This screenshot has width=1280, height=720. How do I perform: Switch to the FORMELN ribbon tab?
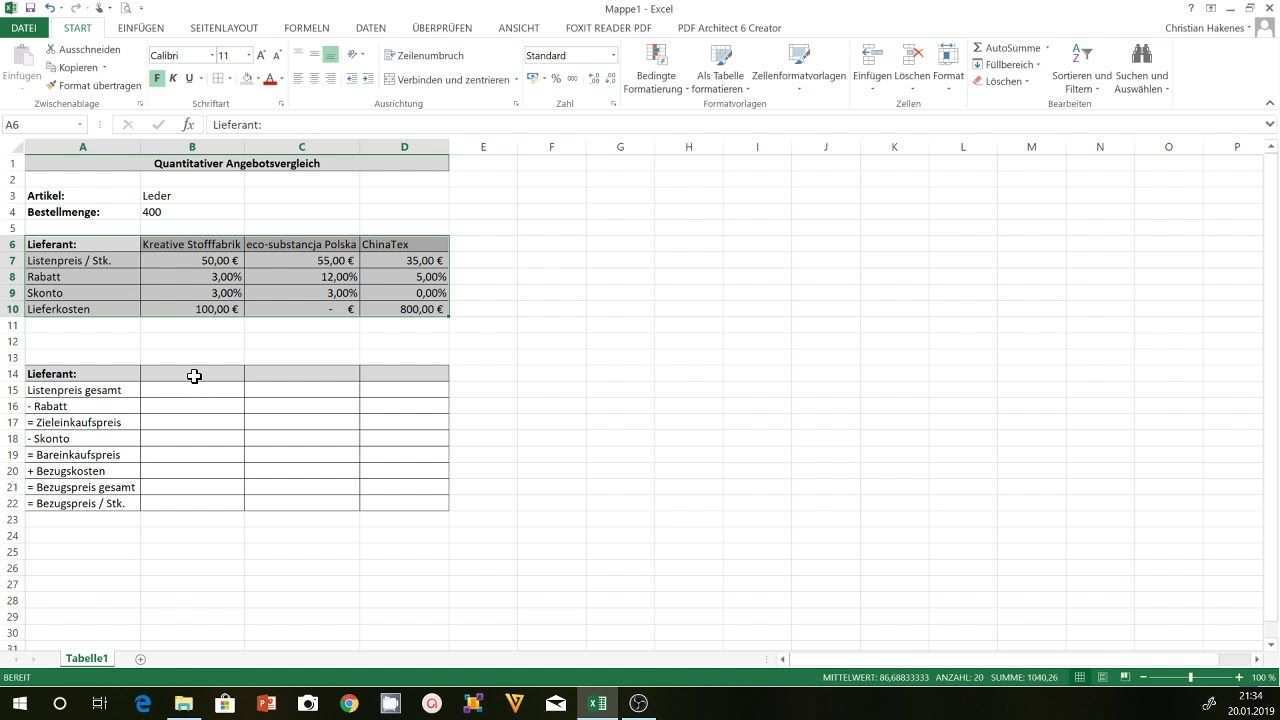click(x=306, y=28)
